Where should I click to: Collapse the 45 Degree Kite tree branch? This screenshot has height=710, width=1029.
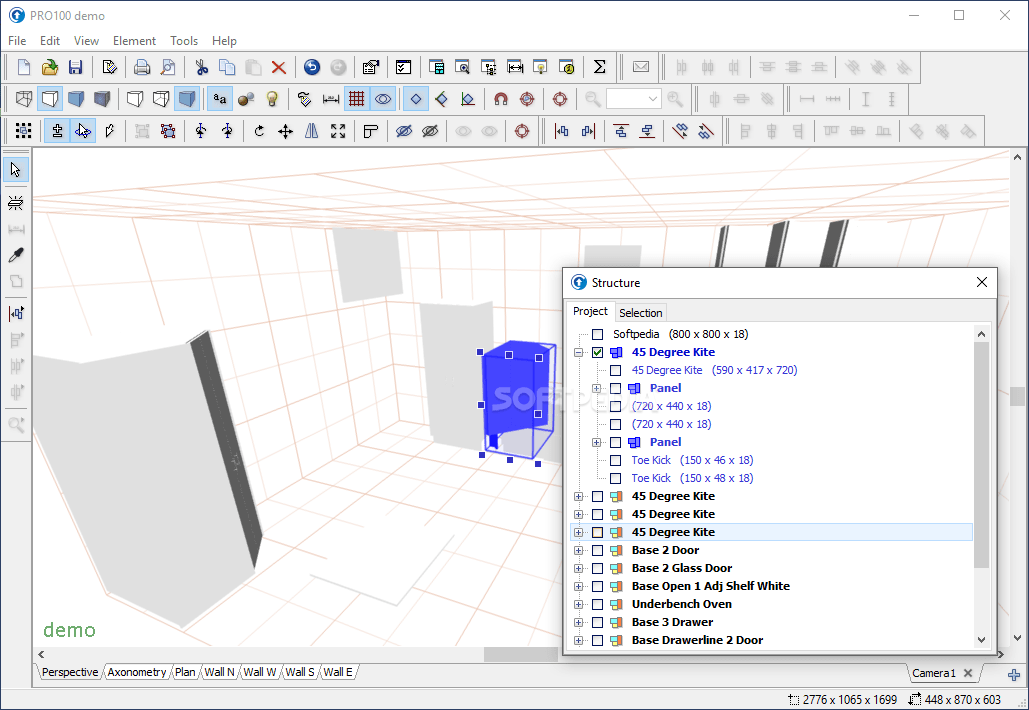click(x=579, y=352)
